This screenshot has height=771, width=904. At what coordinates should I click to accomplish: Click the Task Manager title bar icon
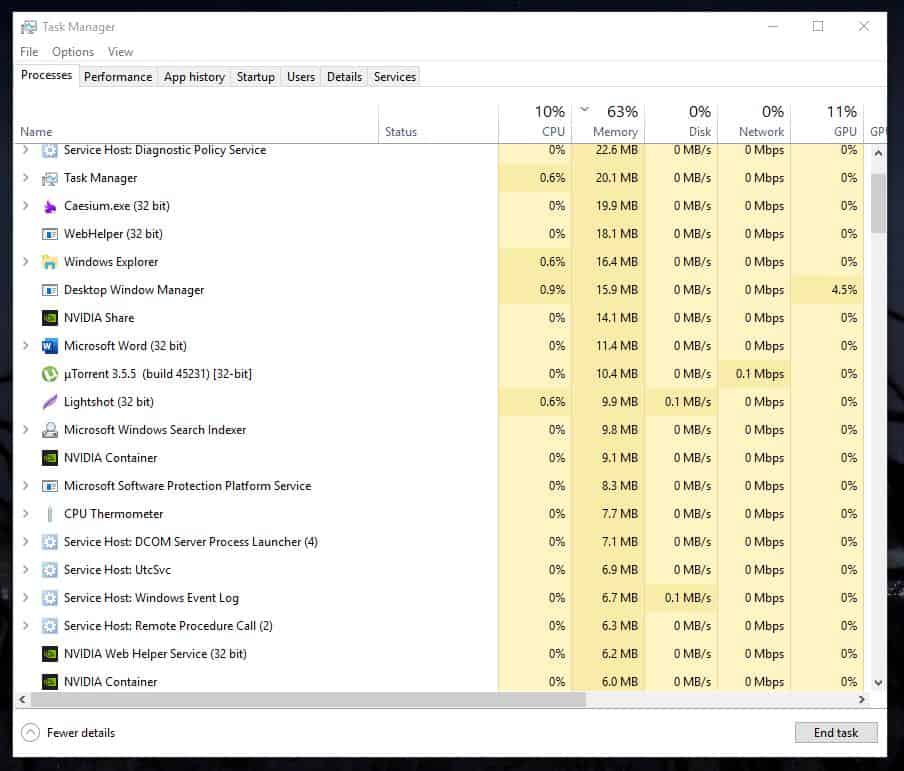pyautogui.click(x=29, y=27)
